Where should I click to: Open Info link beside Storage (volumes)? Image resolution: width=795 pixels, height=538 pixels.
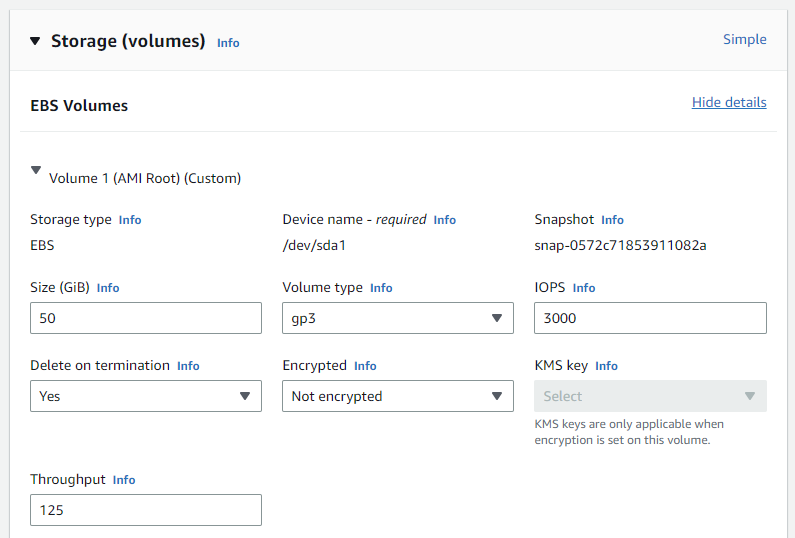tap(228, 43)
